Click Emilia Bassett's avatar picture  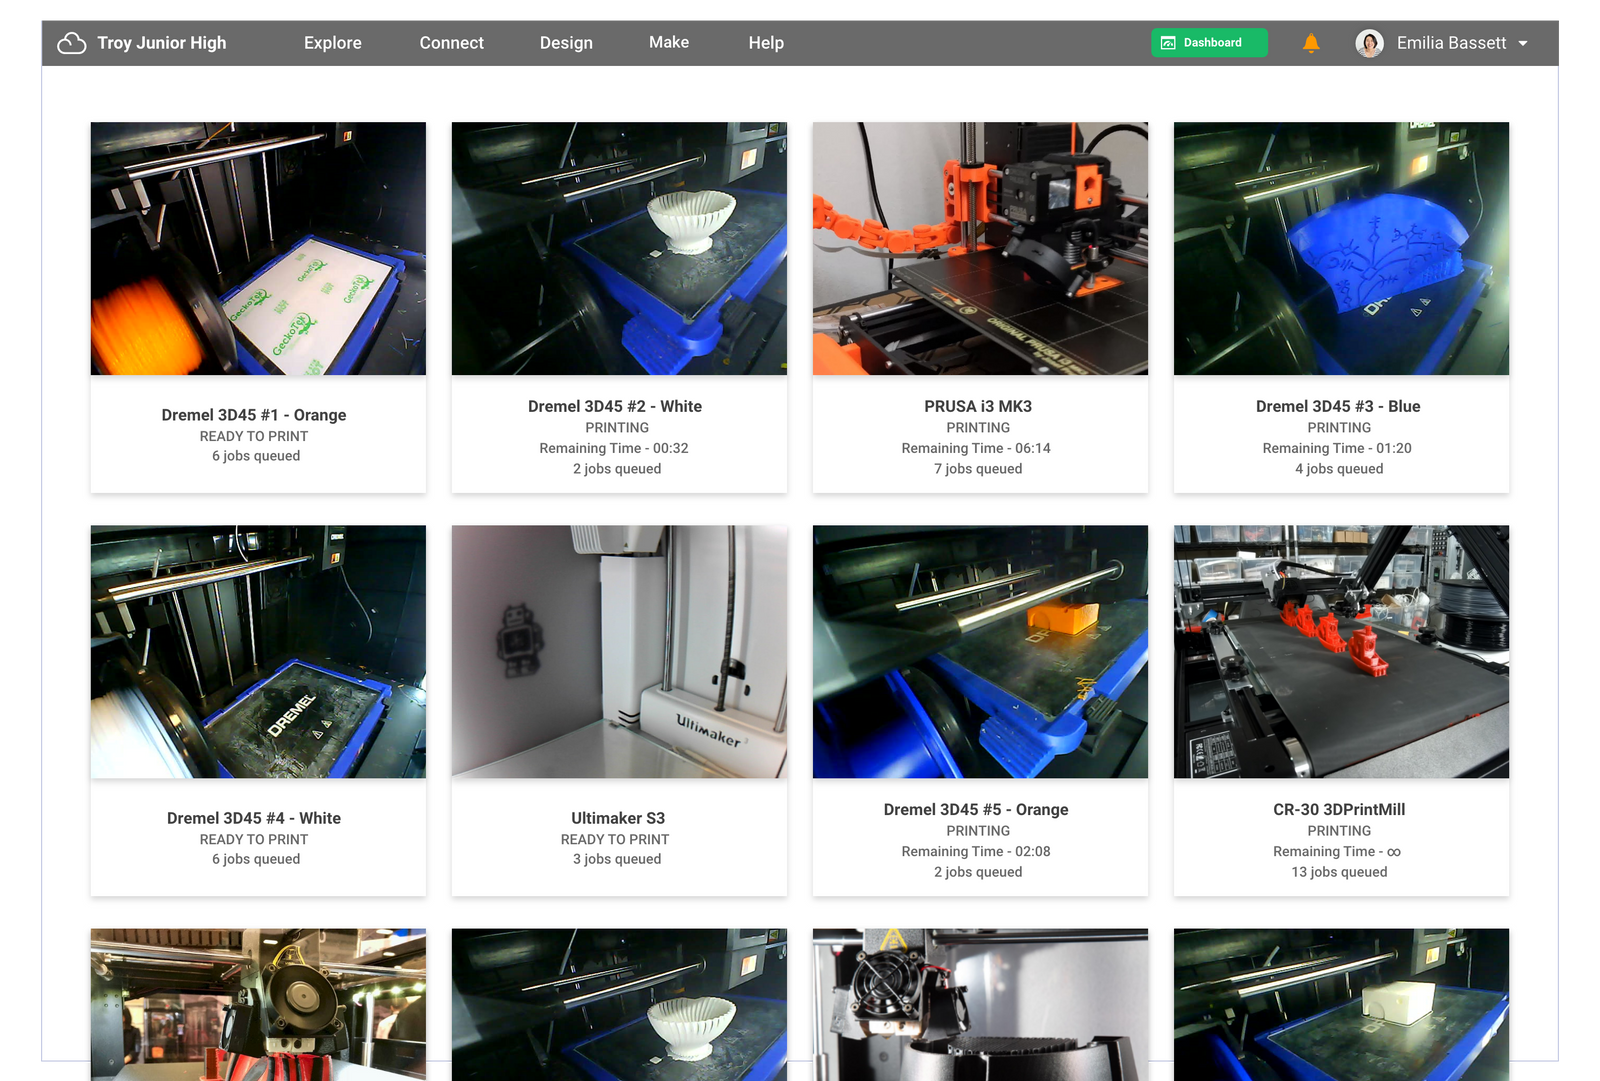click(x=1369, y=43)
